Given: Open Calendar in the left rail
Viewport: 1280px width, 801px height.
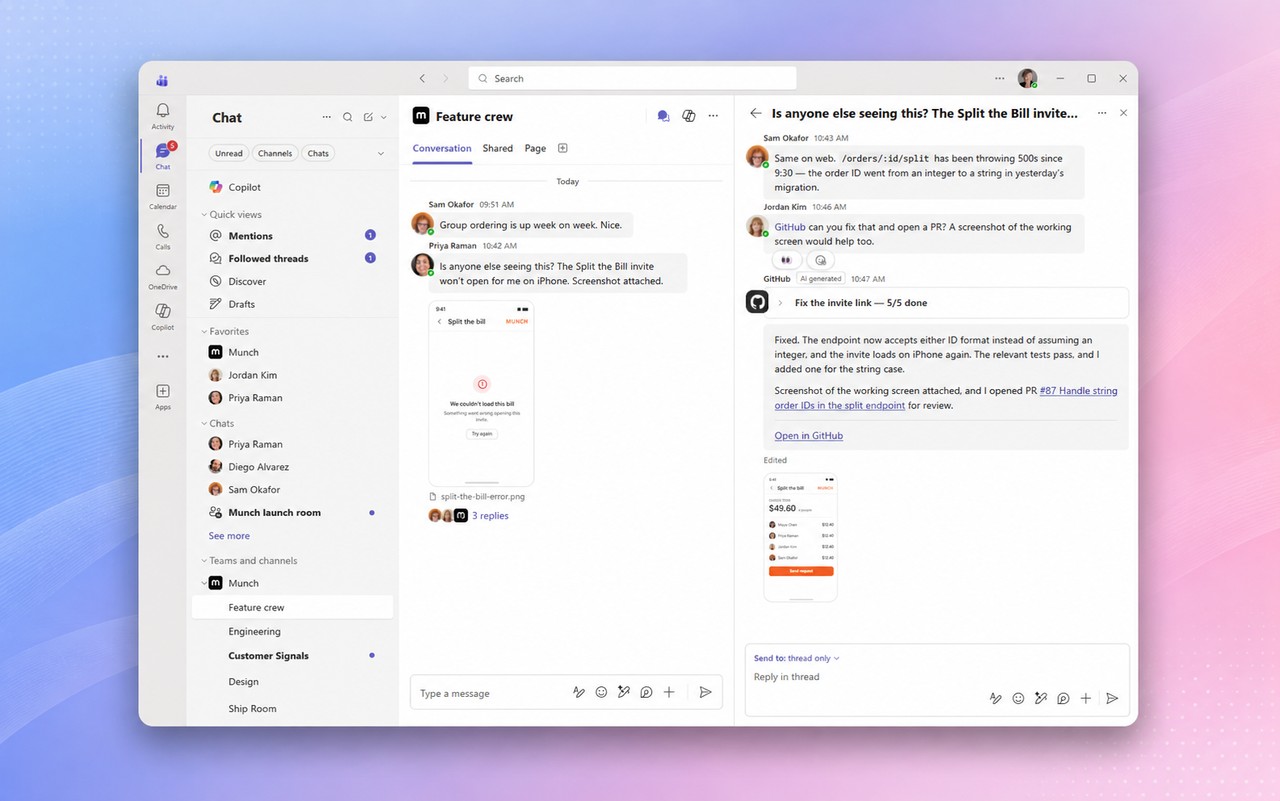Looking at the screenshot, I should coord(163,196).
